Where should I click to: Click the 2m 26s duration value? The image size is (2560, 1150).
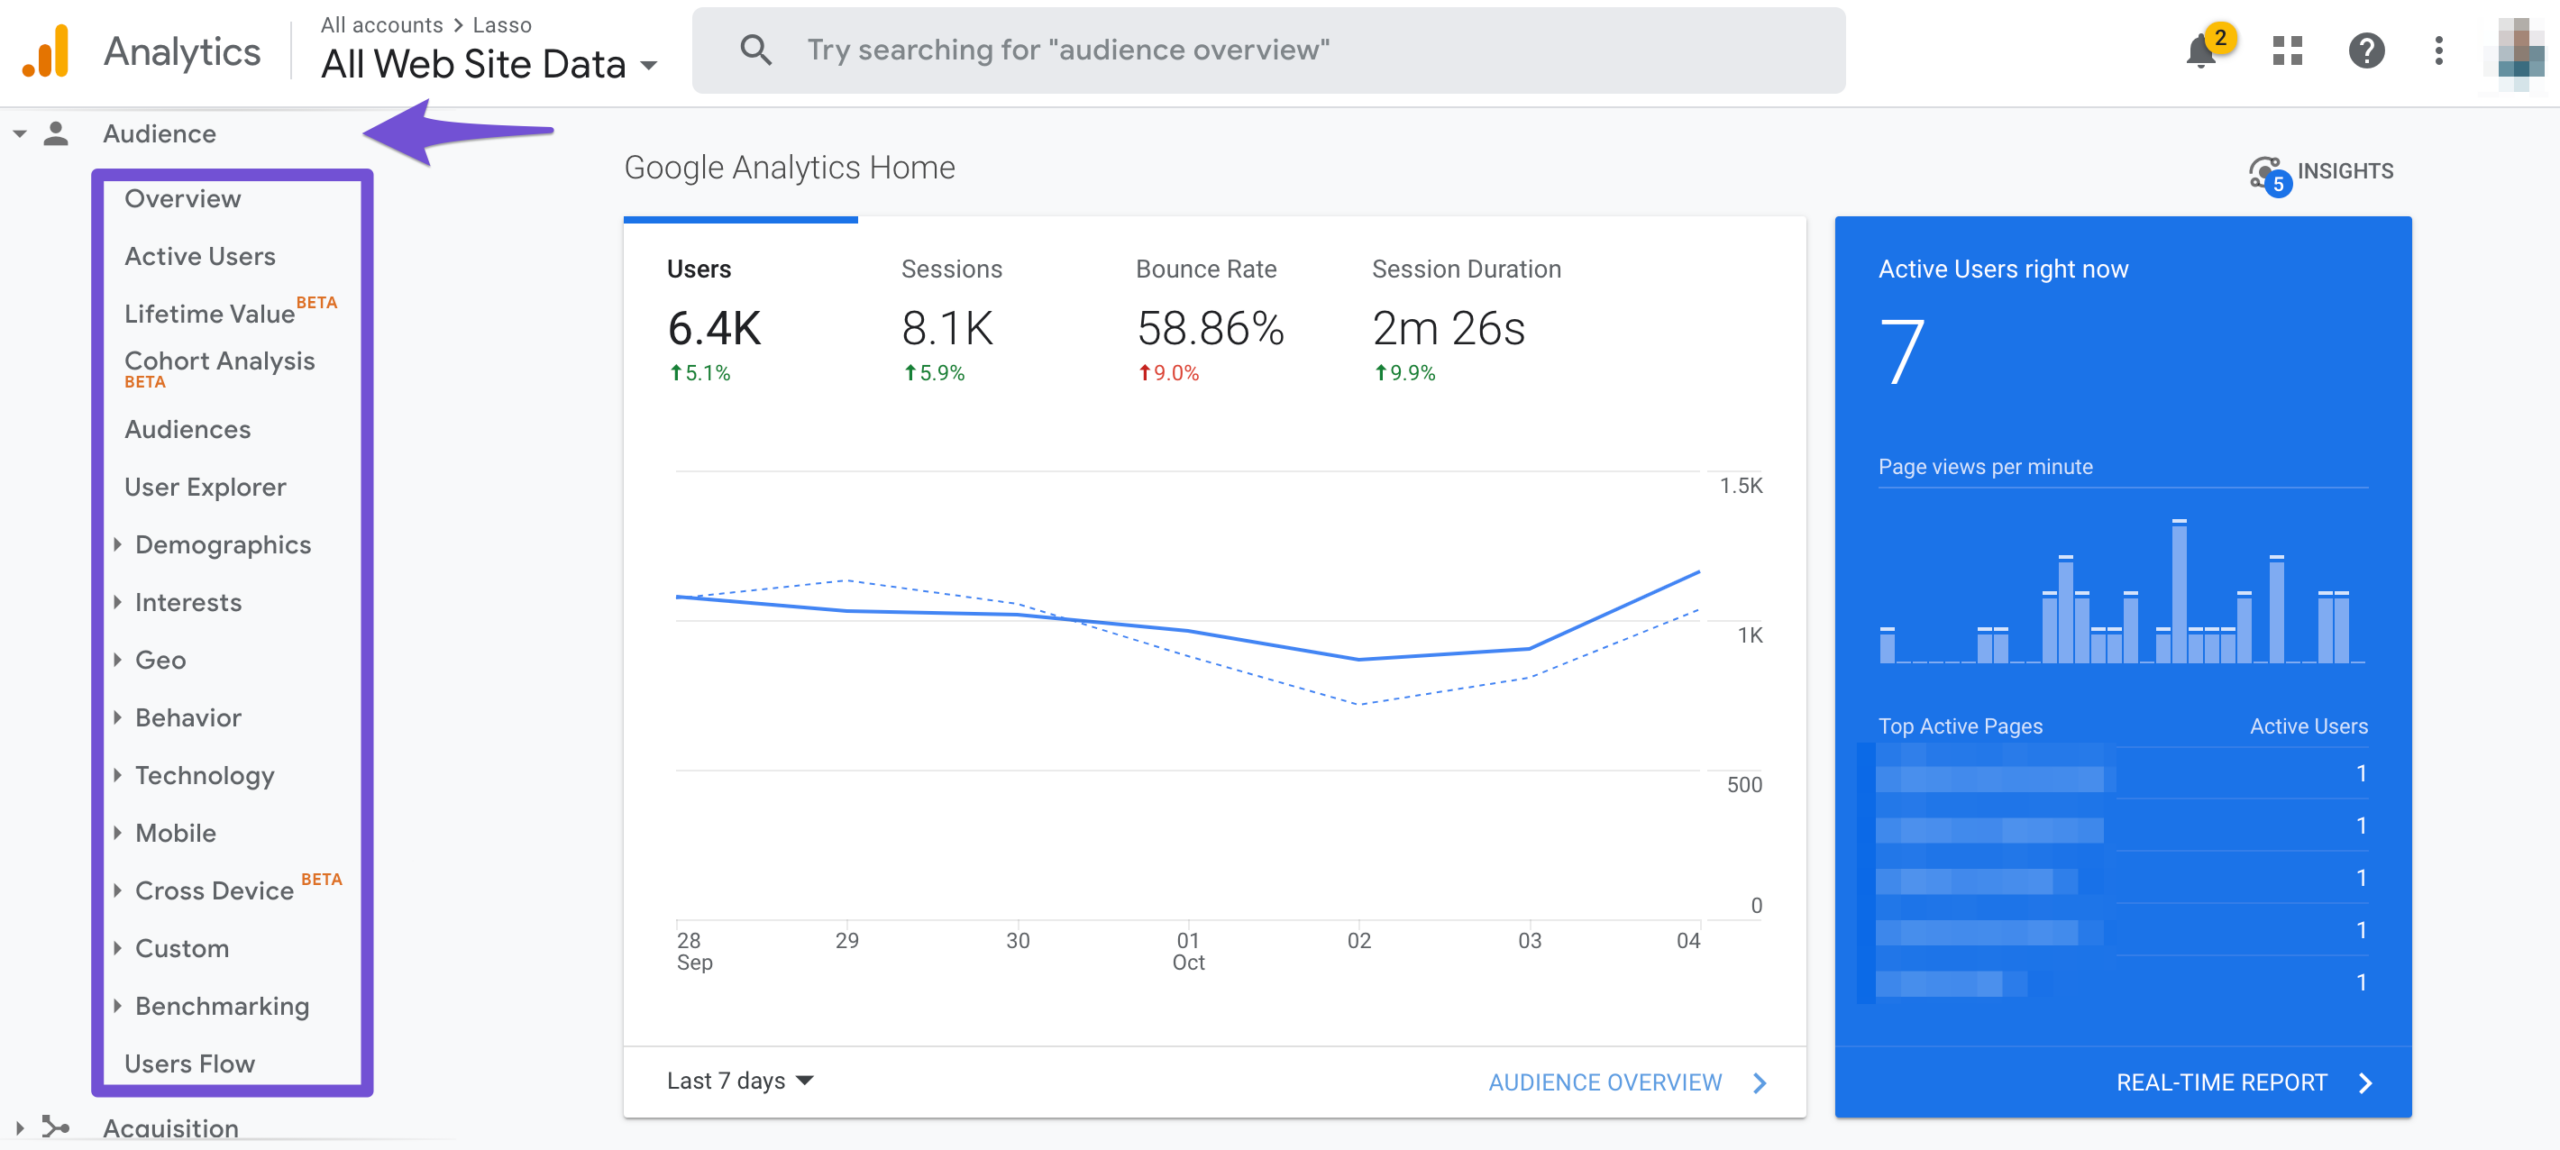pyautogui.click(x=1448, y=329)
